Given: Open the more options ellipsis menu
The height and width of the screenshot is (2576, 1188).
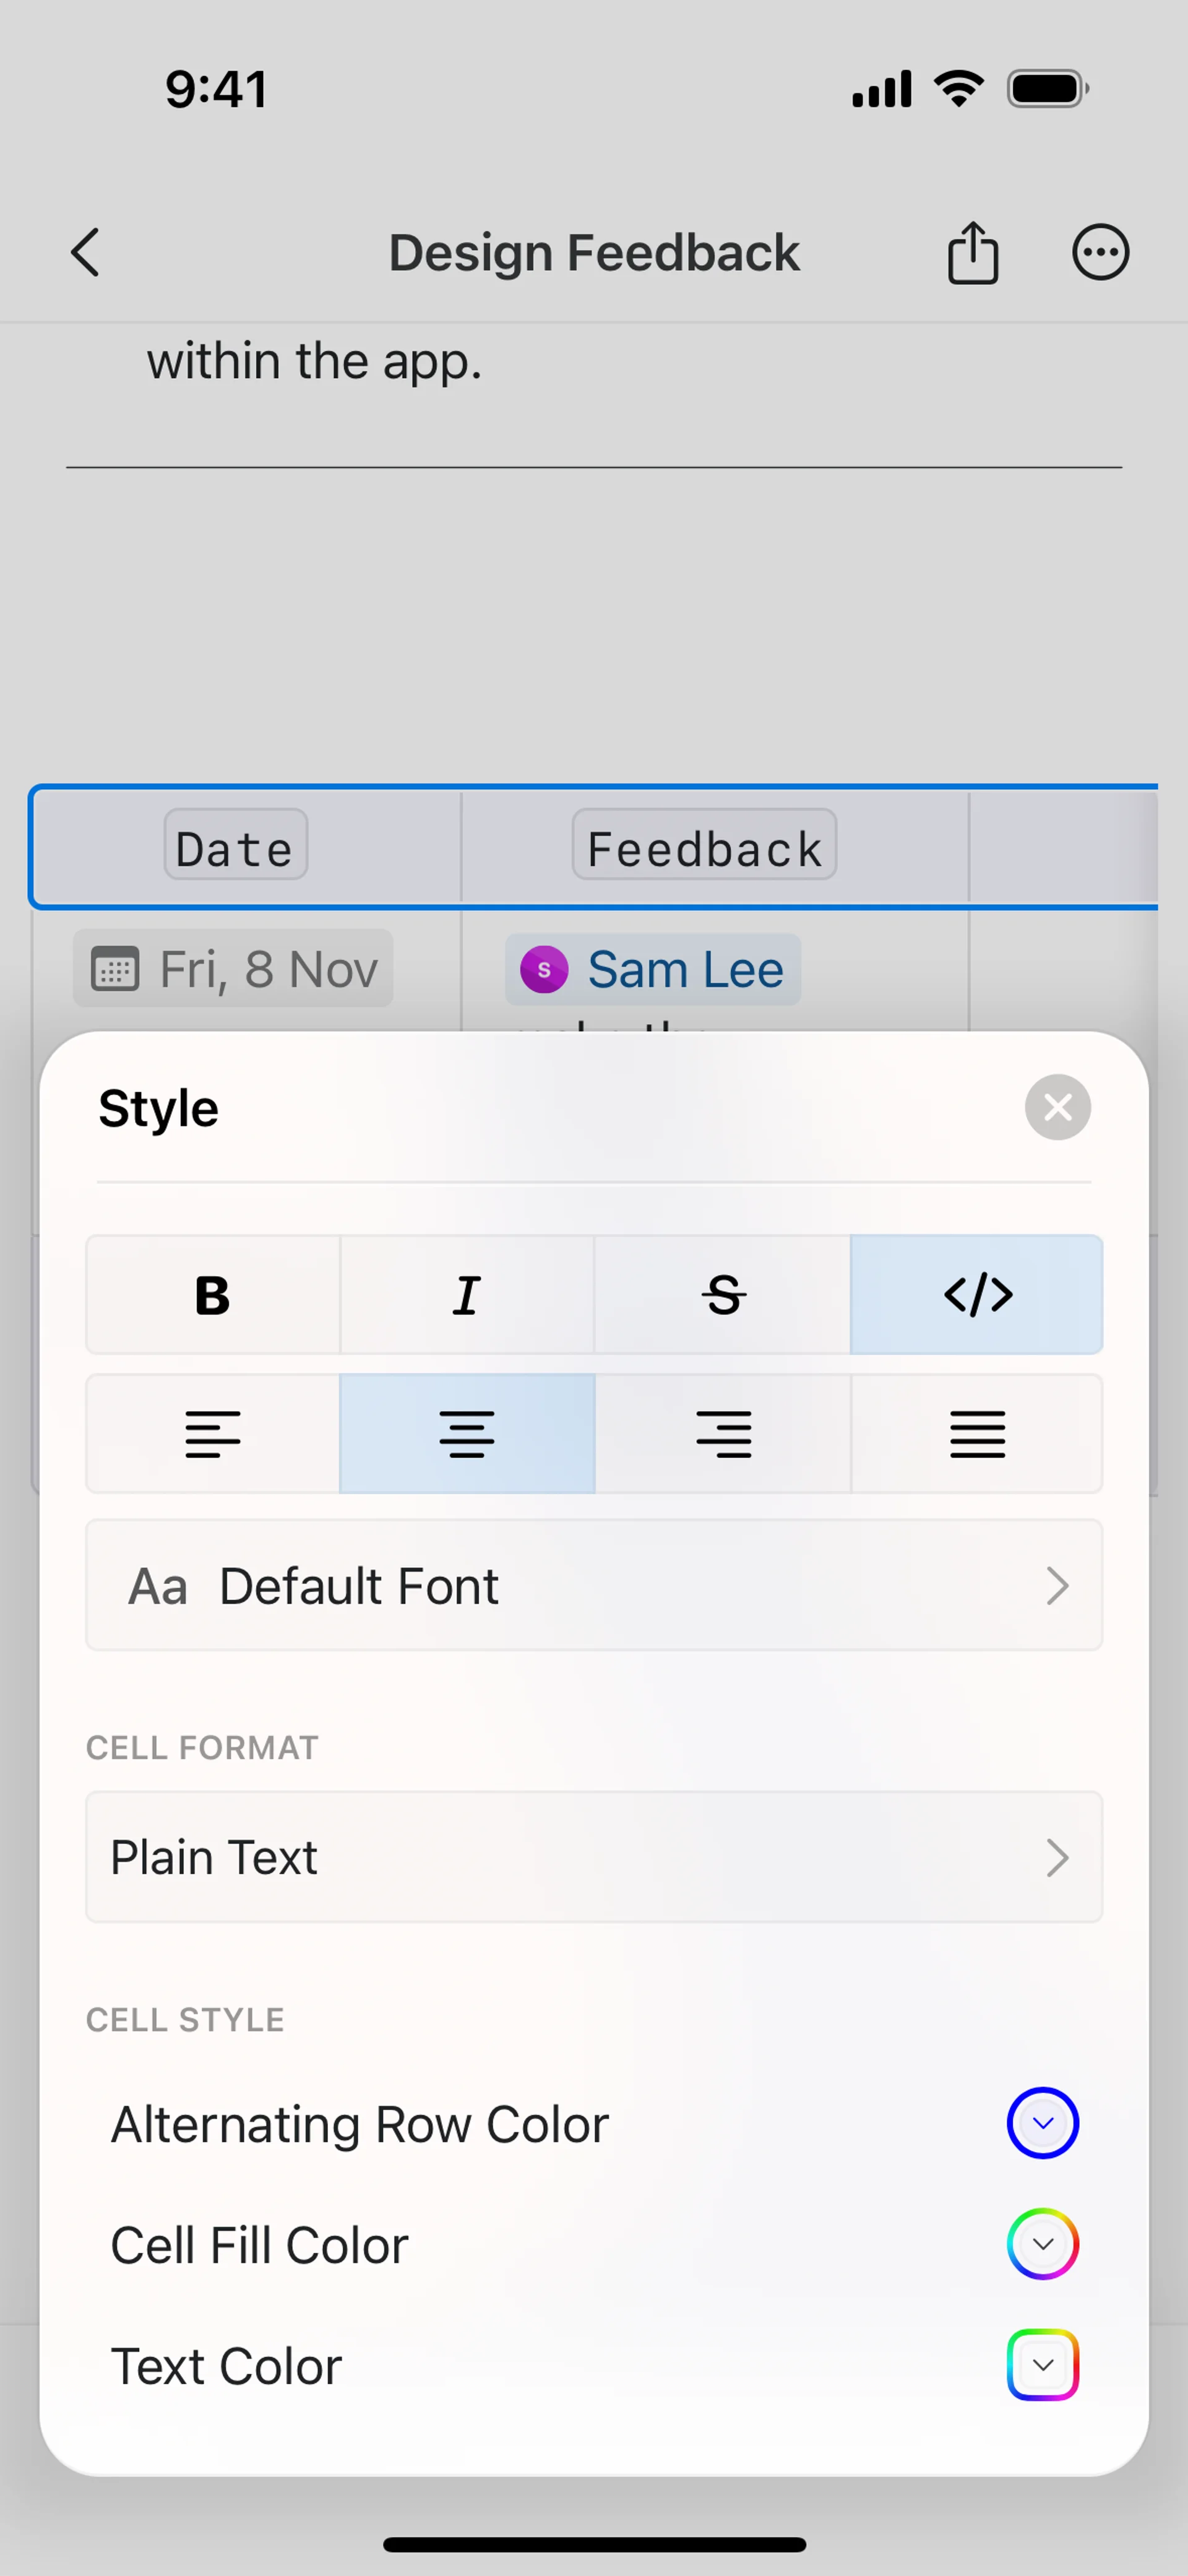Looking at the screenshot, I should click(1100, 252).
